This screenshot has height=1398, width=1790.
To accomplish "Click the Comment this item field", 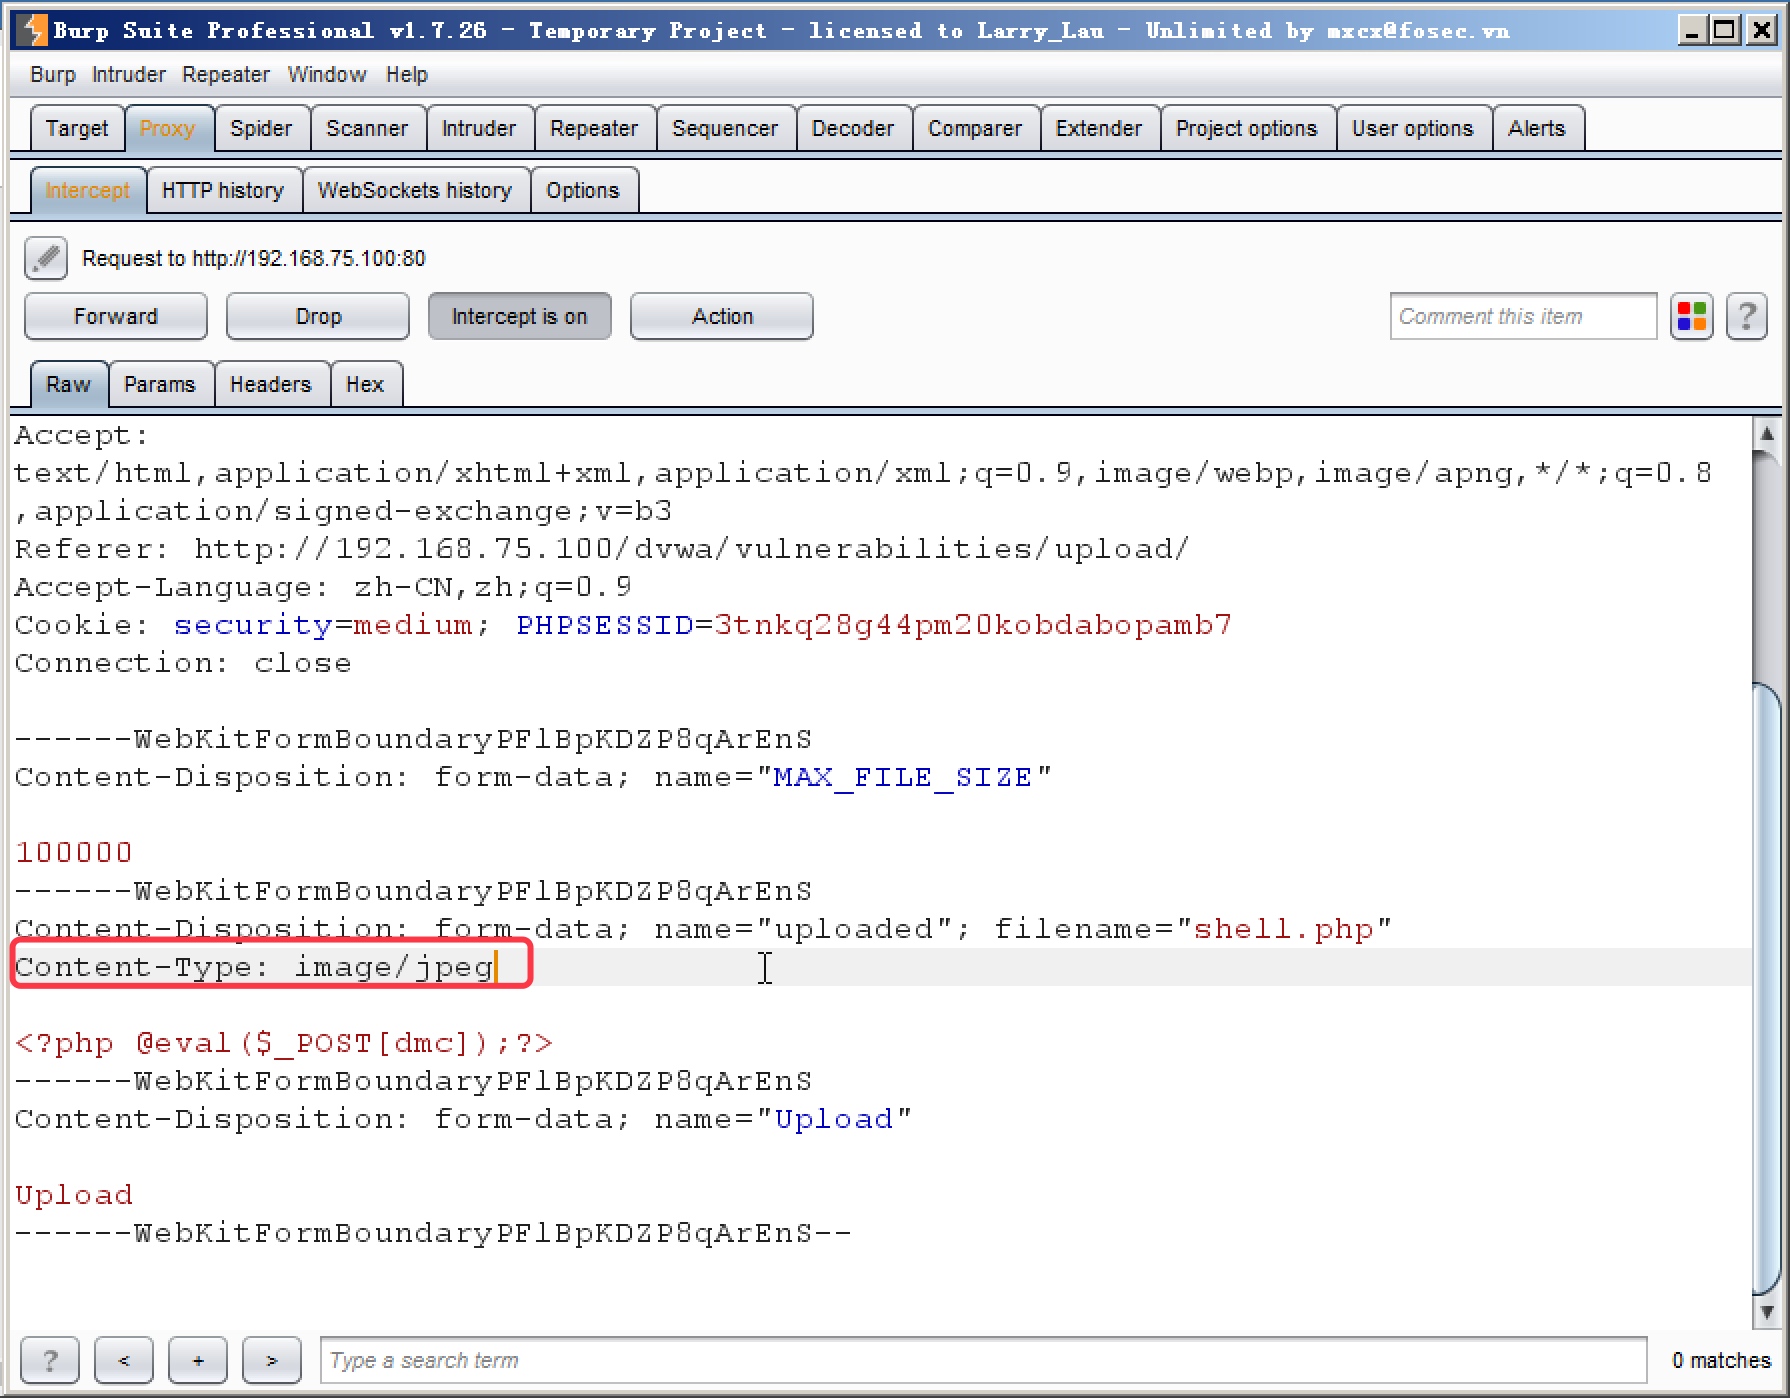I will 1523,317.
